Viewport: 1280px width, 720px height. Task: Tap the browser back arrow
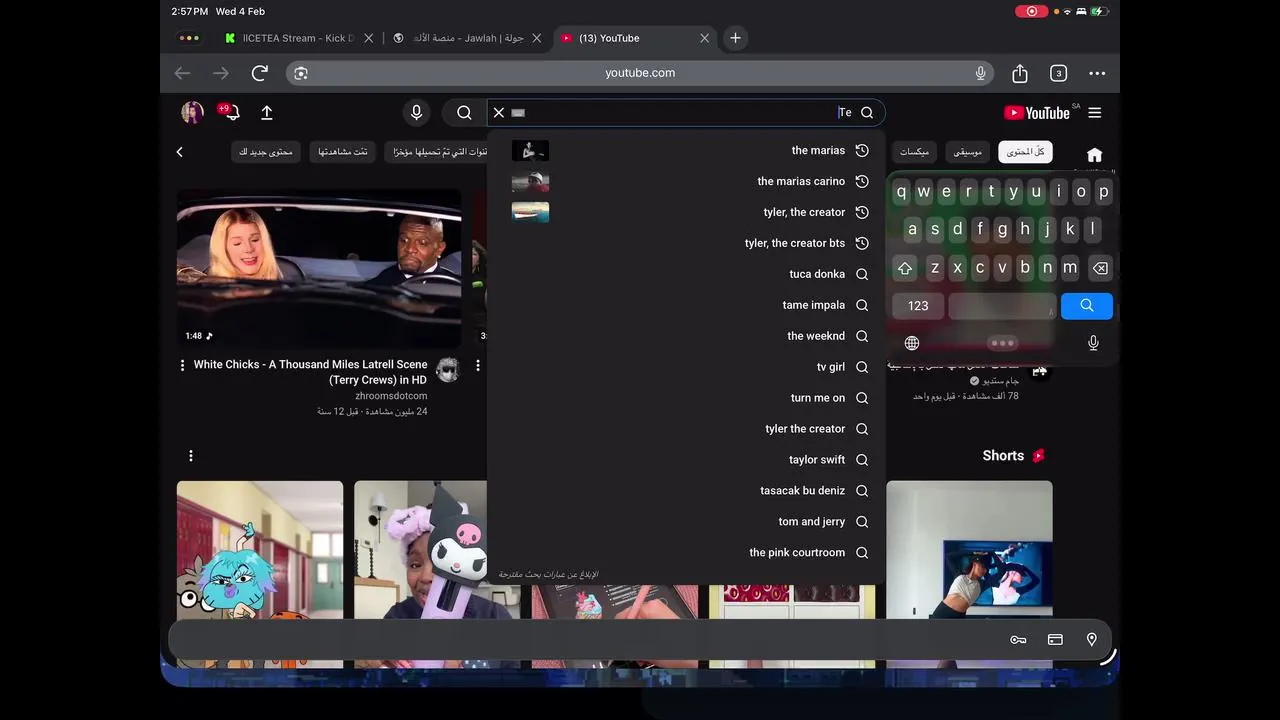182,73
